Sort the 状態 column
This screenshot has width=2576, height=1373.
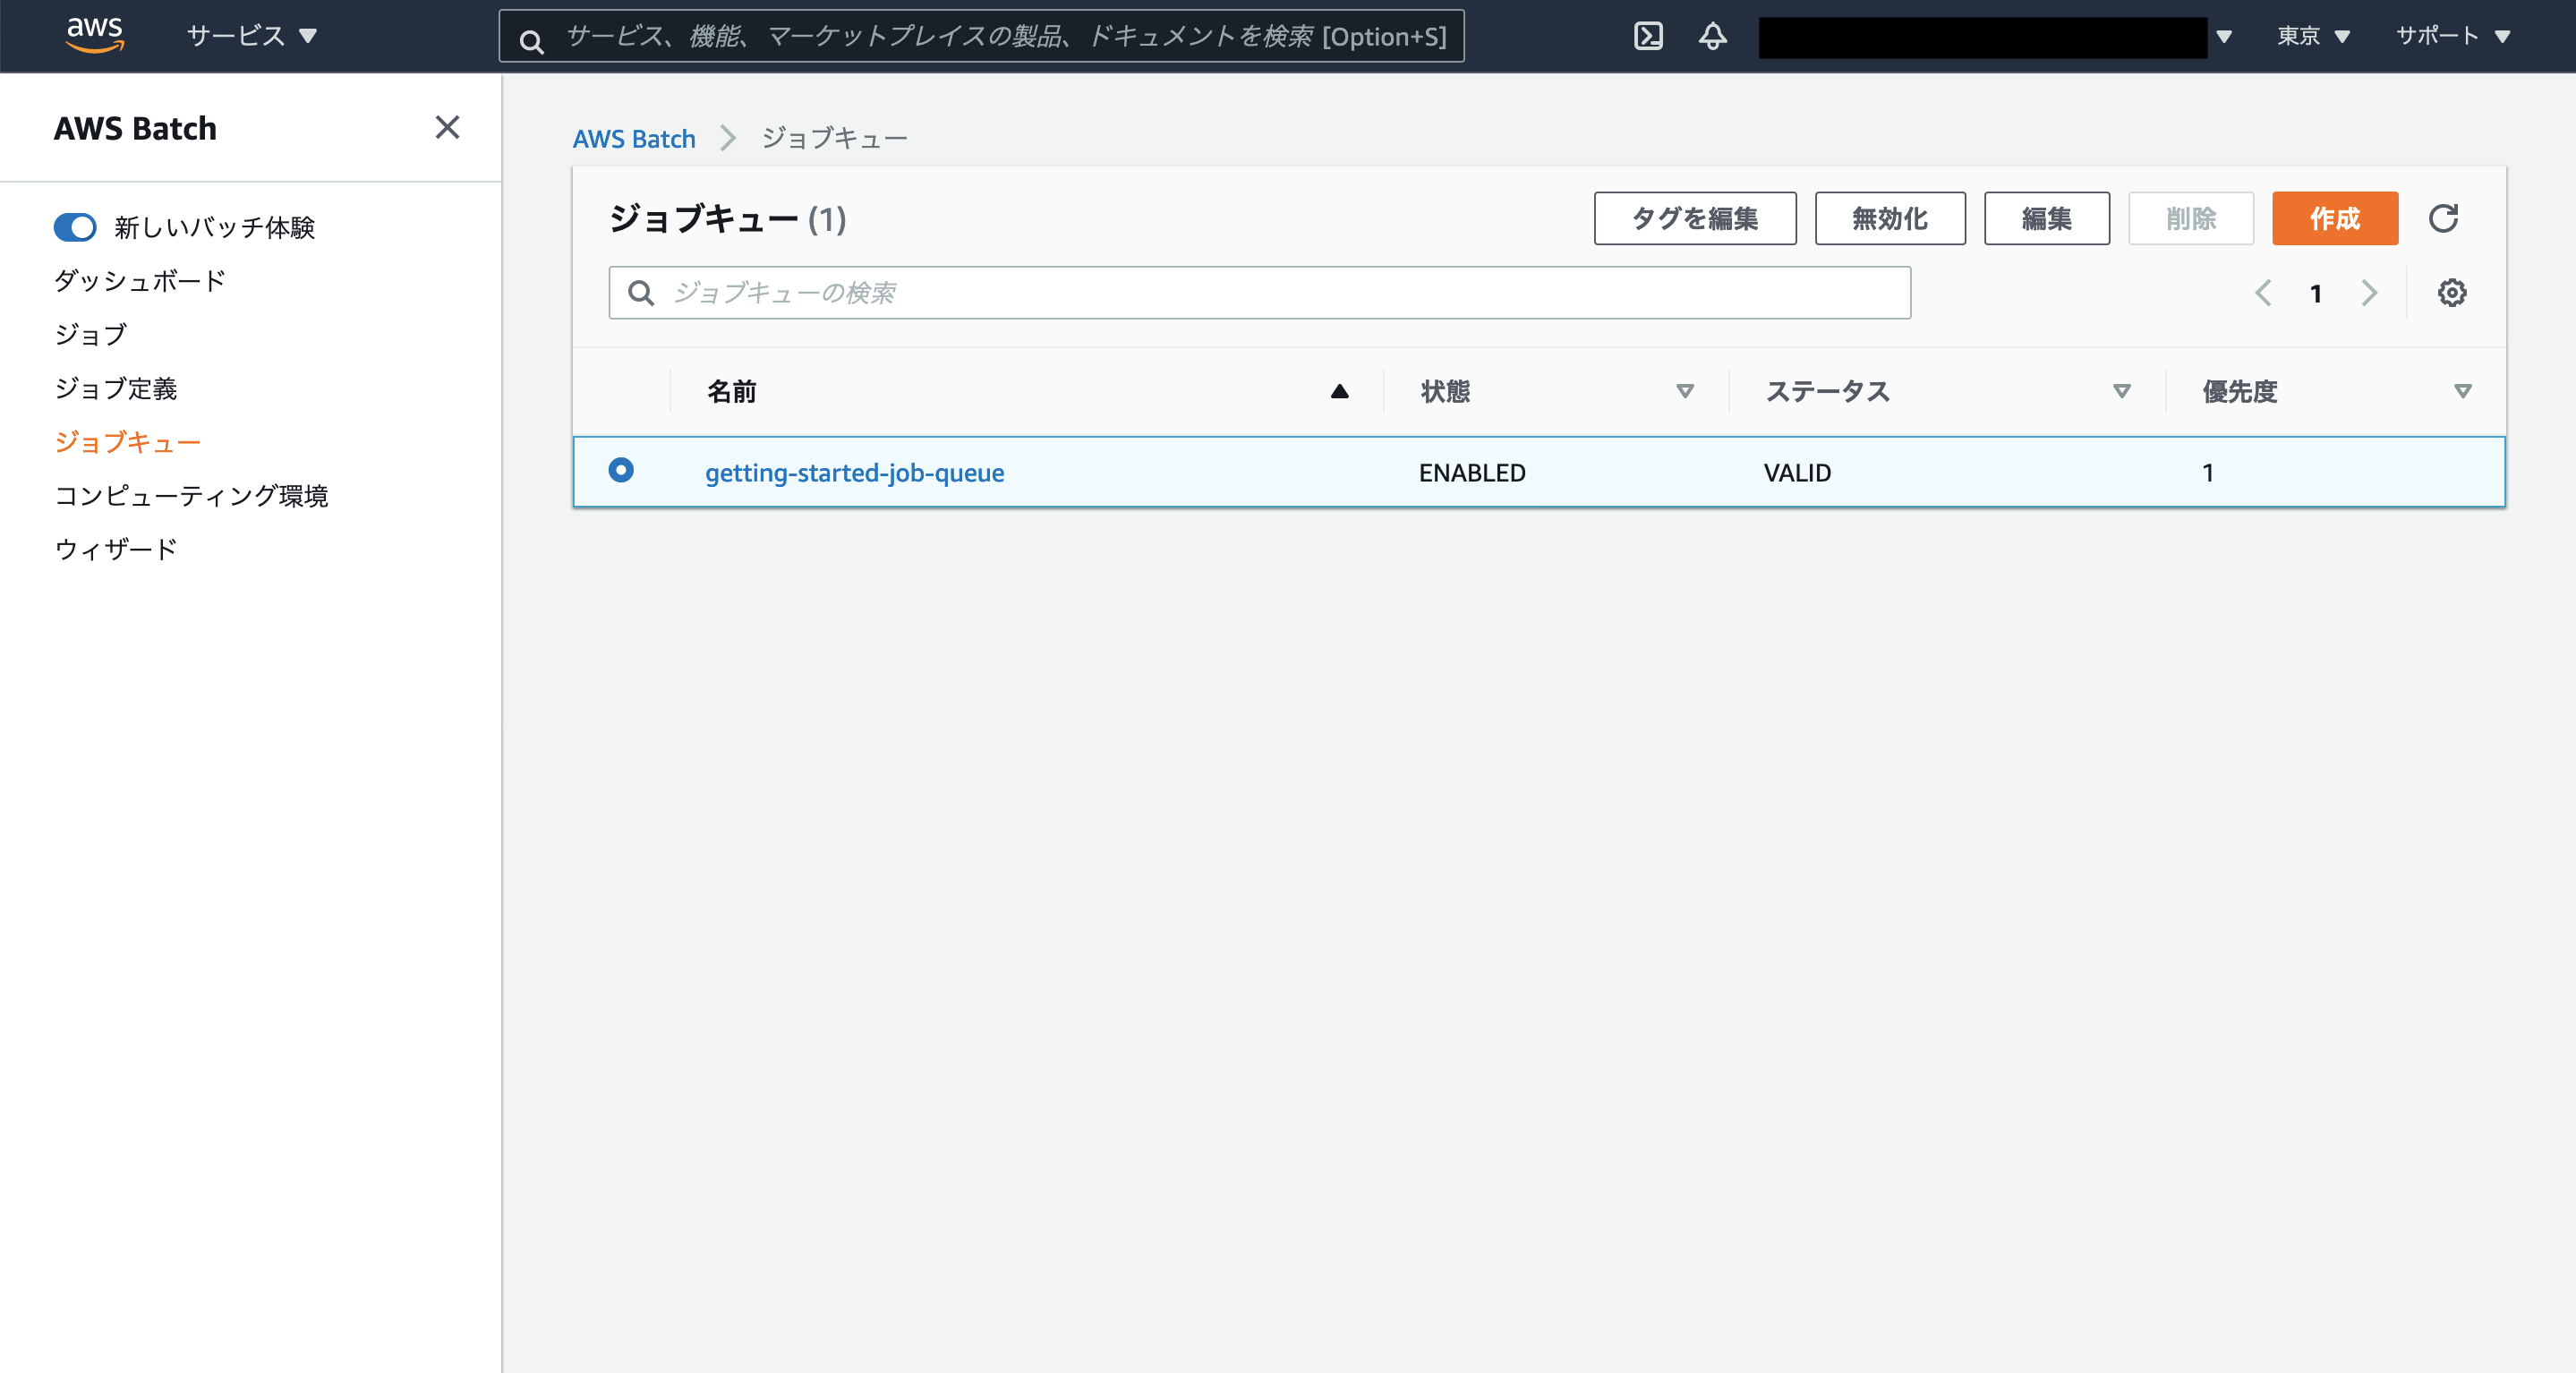pyautogui.click(x=1685, y=391)
